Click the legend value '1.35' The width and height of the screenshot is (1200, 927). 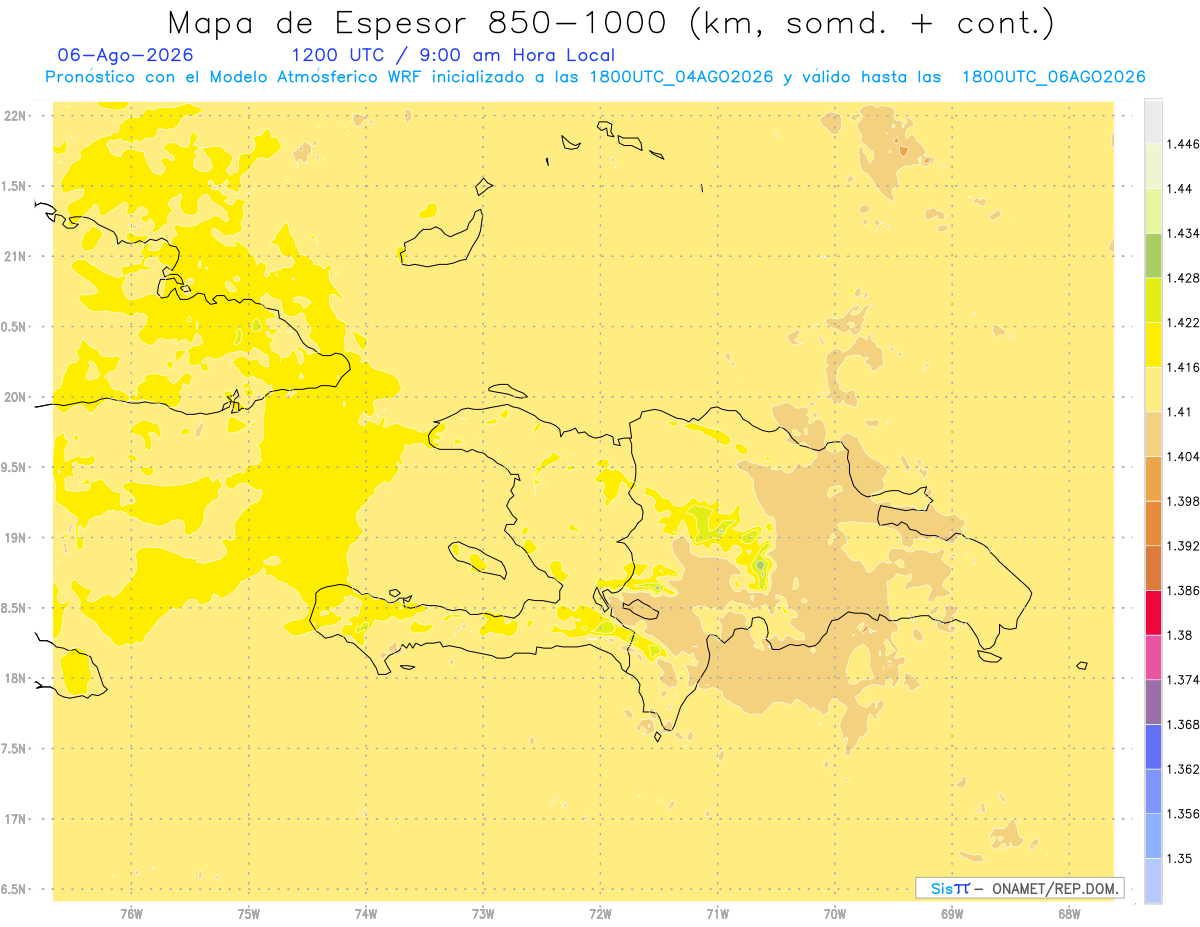coord(1179,858)
